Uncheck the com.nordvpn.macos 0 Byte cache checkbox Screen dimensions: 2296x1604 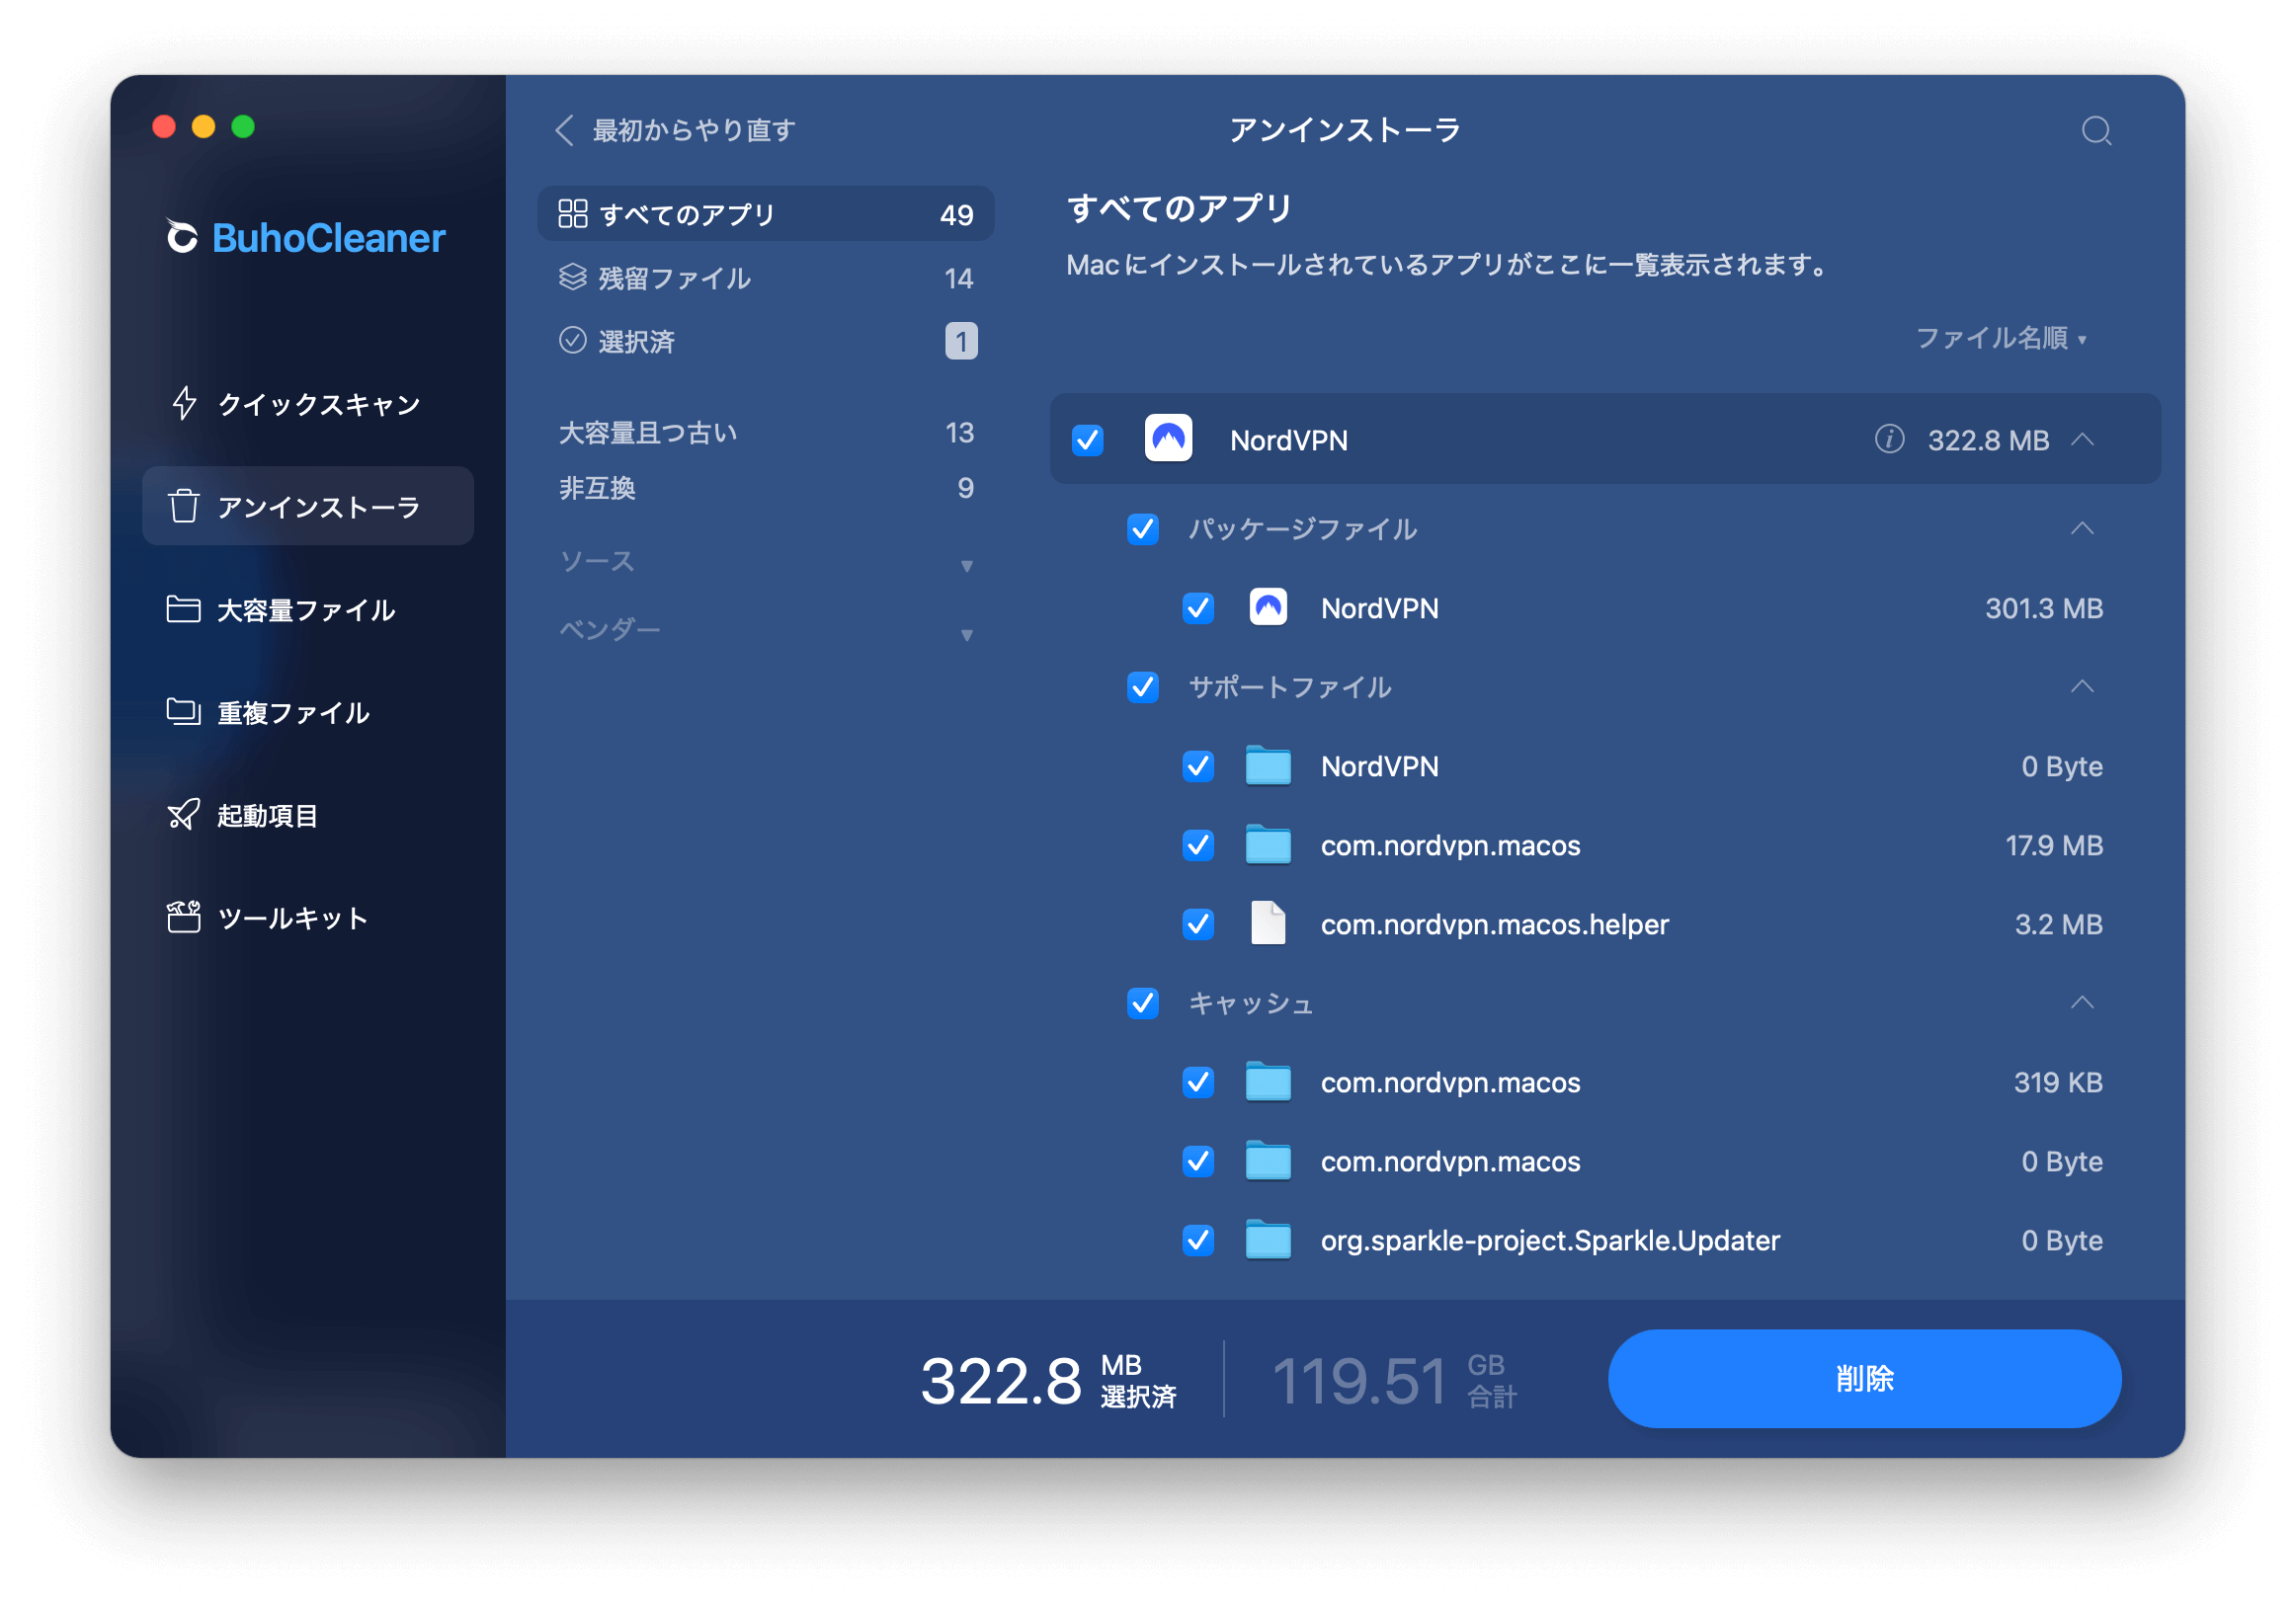[1198, 1161]
